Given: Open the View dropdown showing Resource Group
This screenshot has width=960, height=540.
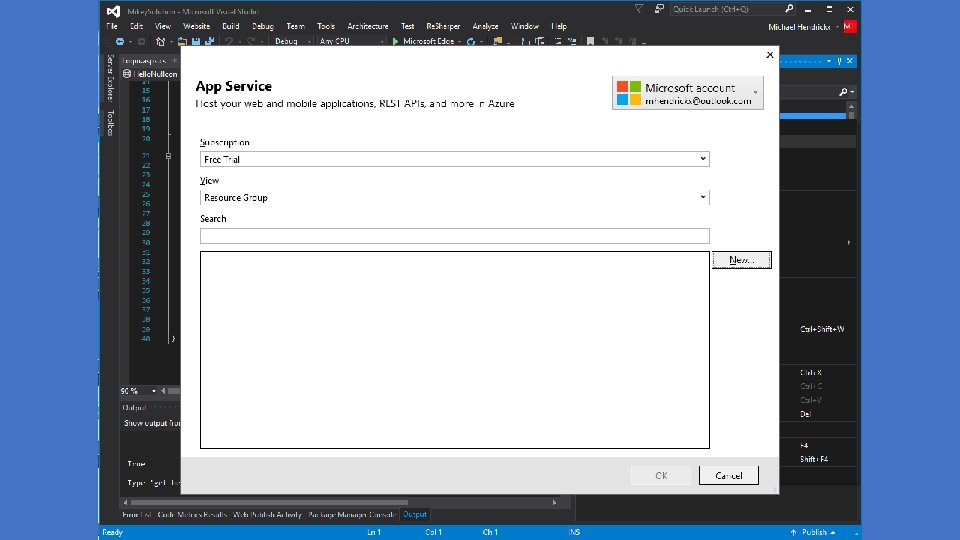Looking at the screenshot, I should point(454,197).
